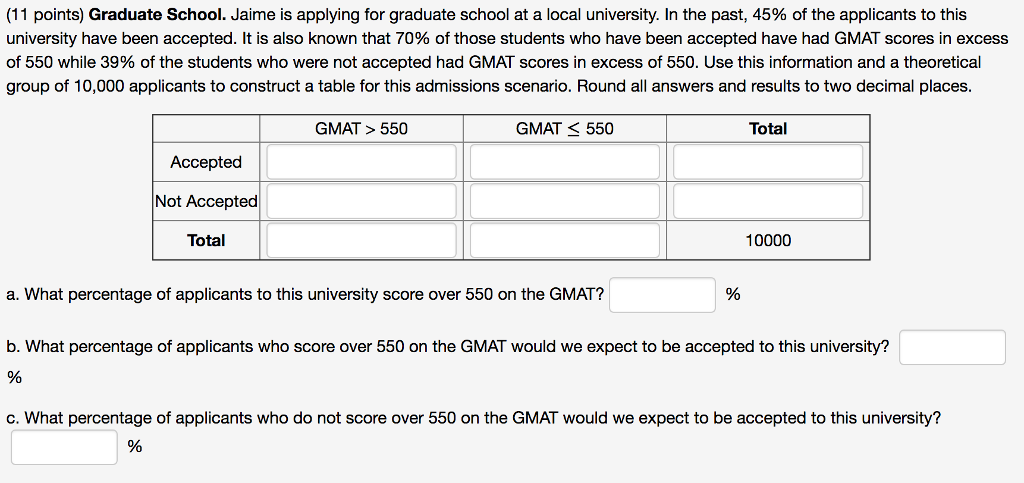Click the Accepted, GMAT > 550 input field

[x=361, y=162]
